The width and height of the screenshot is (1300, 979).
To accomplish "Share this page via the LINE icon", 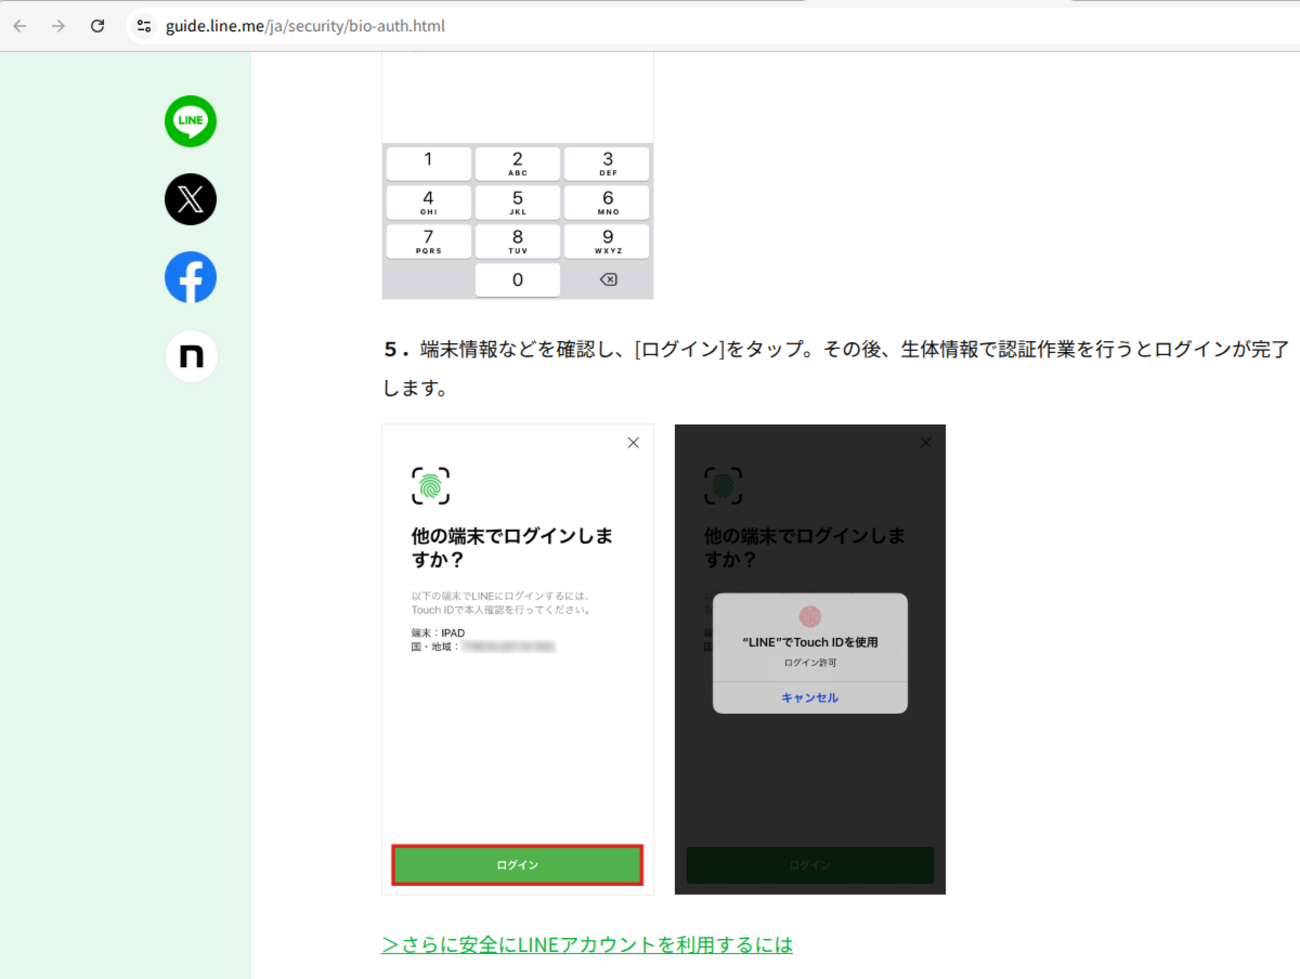I will tap(190, 121).
